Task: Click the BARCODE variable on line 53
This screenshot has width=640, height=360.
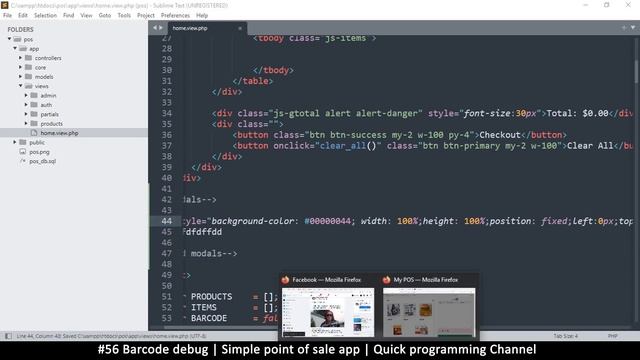Action: point(209,318)
